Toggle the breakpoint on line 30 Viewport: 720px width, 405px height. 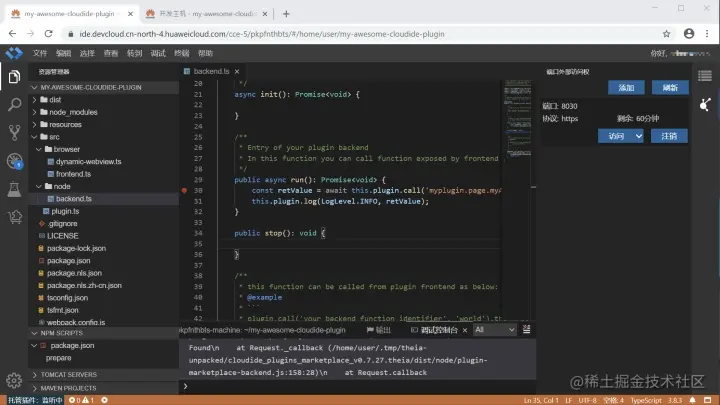(x=184, y=191)
